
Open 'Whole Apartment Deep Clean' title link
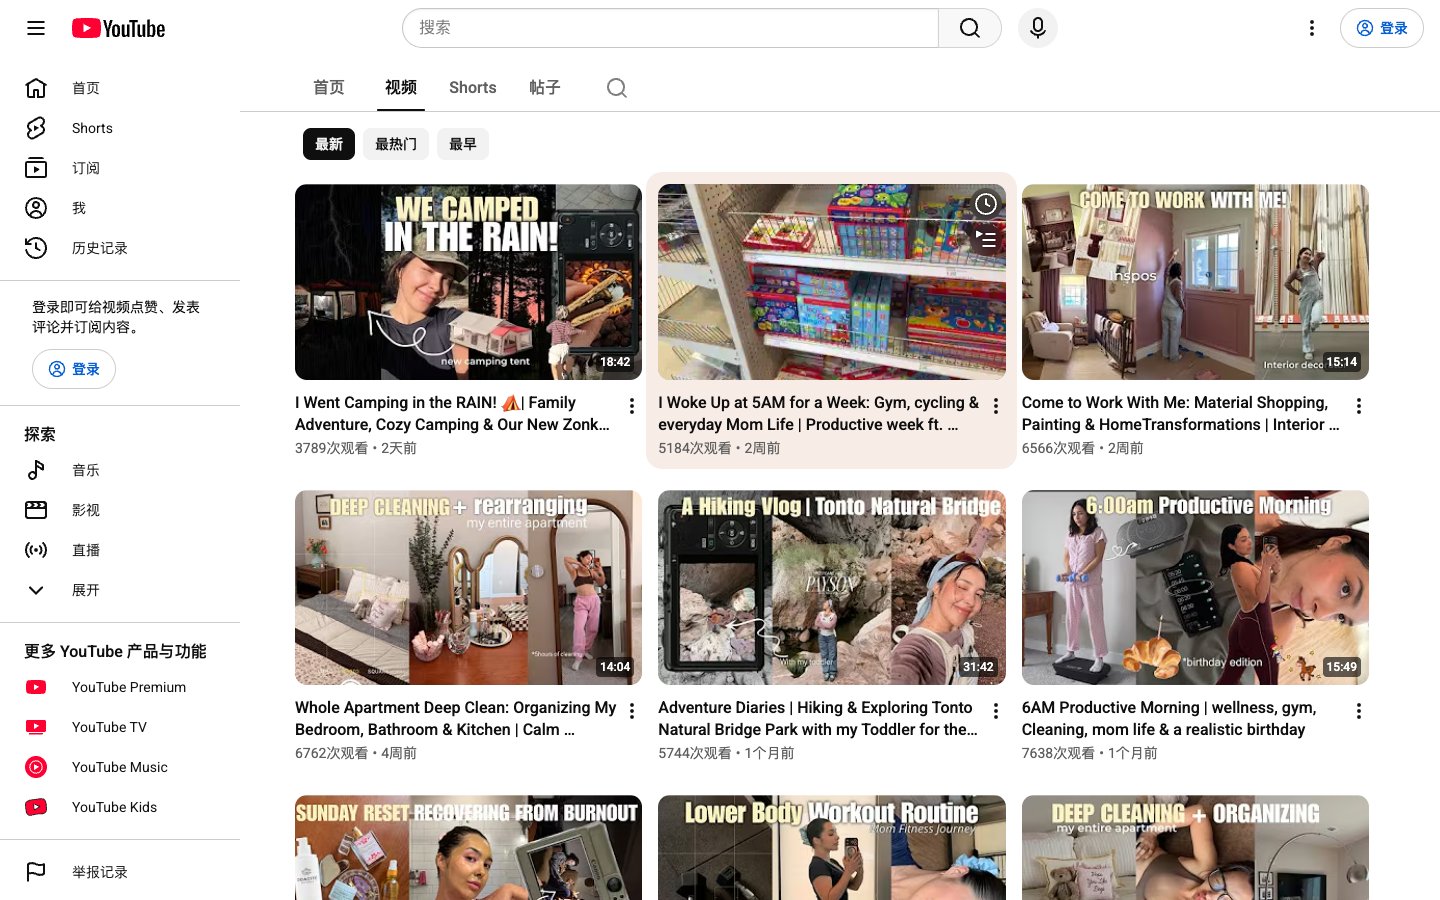pos(455,718)
